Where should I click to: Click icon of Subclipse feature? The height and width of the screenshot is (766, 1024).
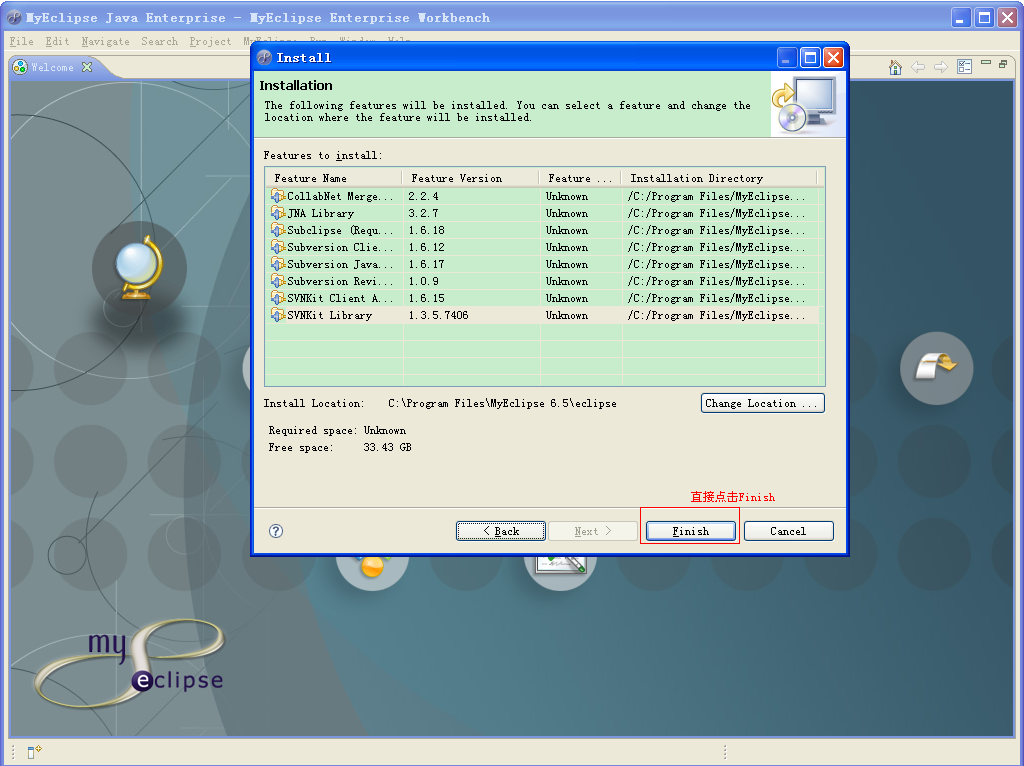point(278,230)
